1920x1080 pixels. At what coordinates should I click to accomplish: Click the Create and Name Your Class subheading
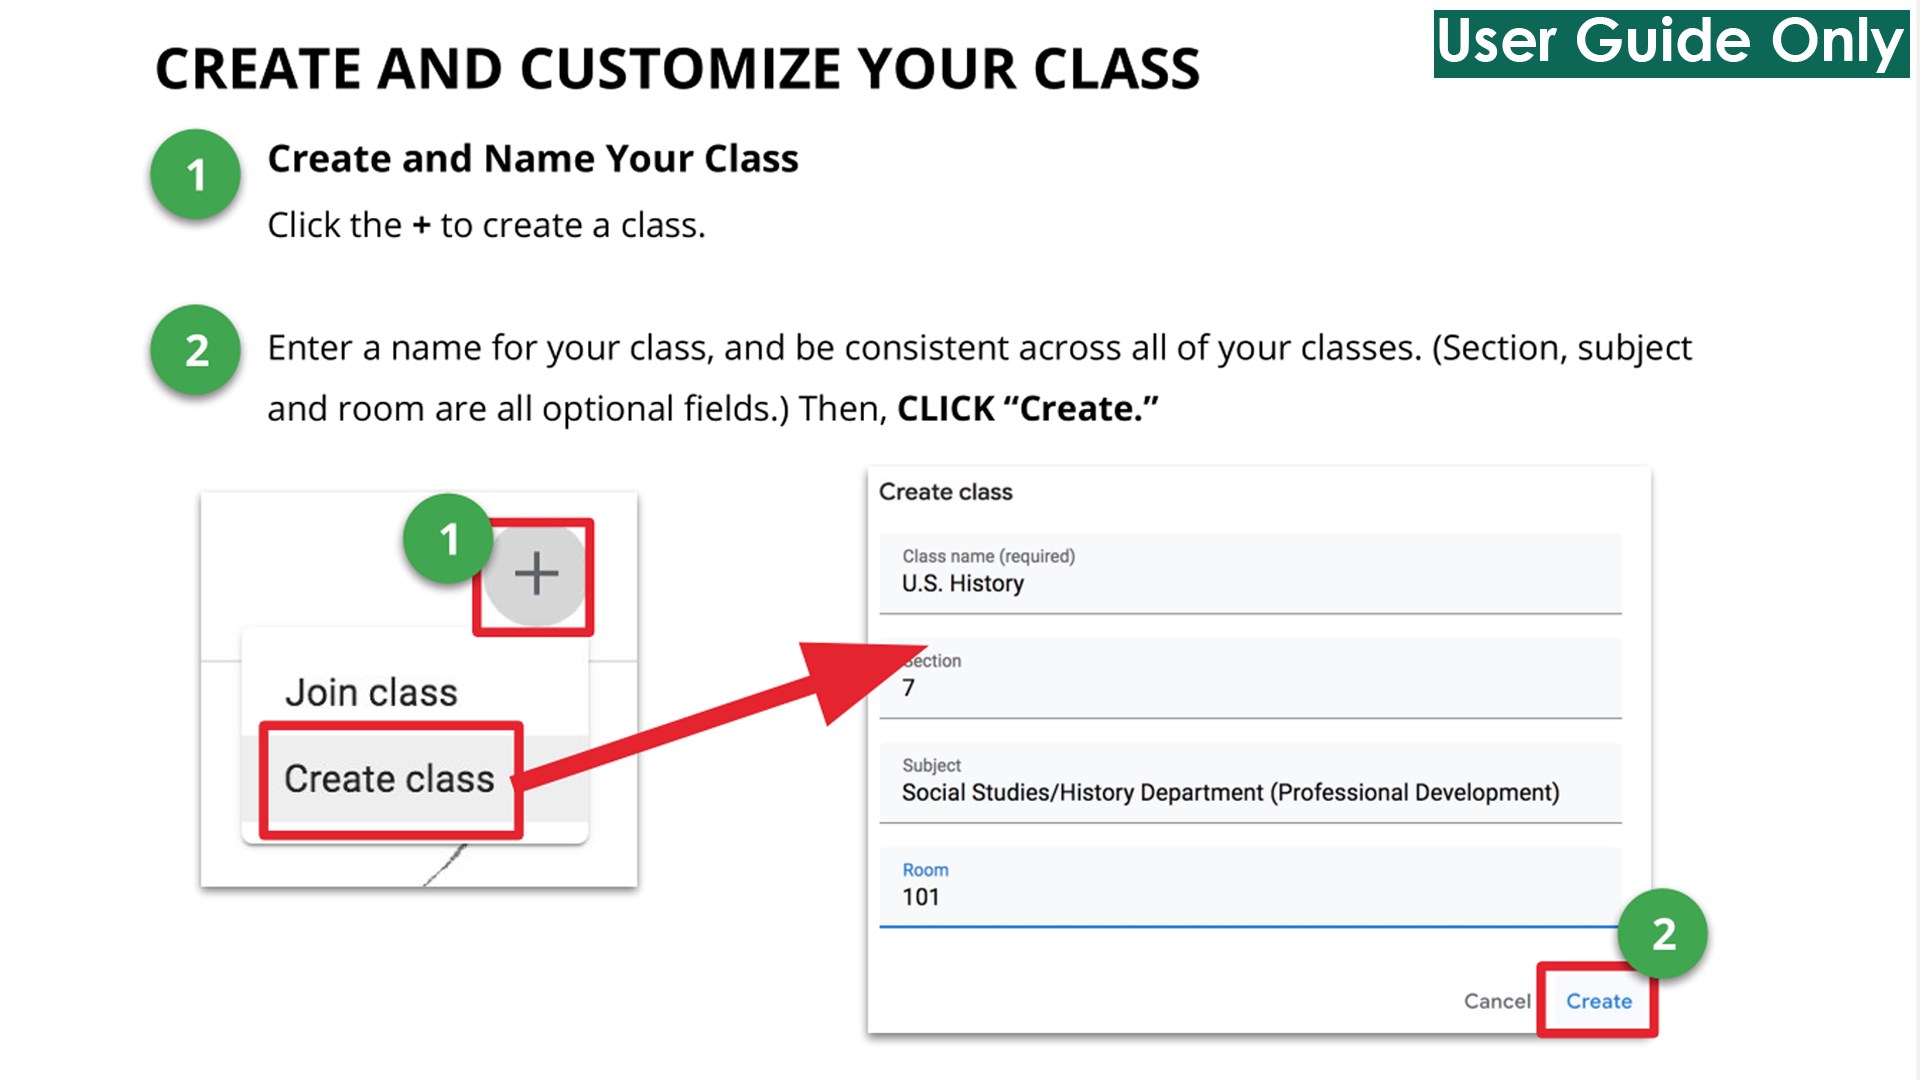[x=533, y=159]
